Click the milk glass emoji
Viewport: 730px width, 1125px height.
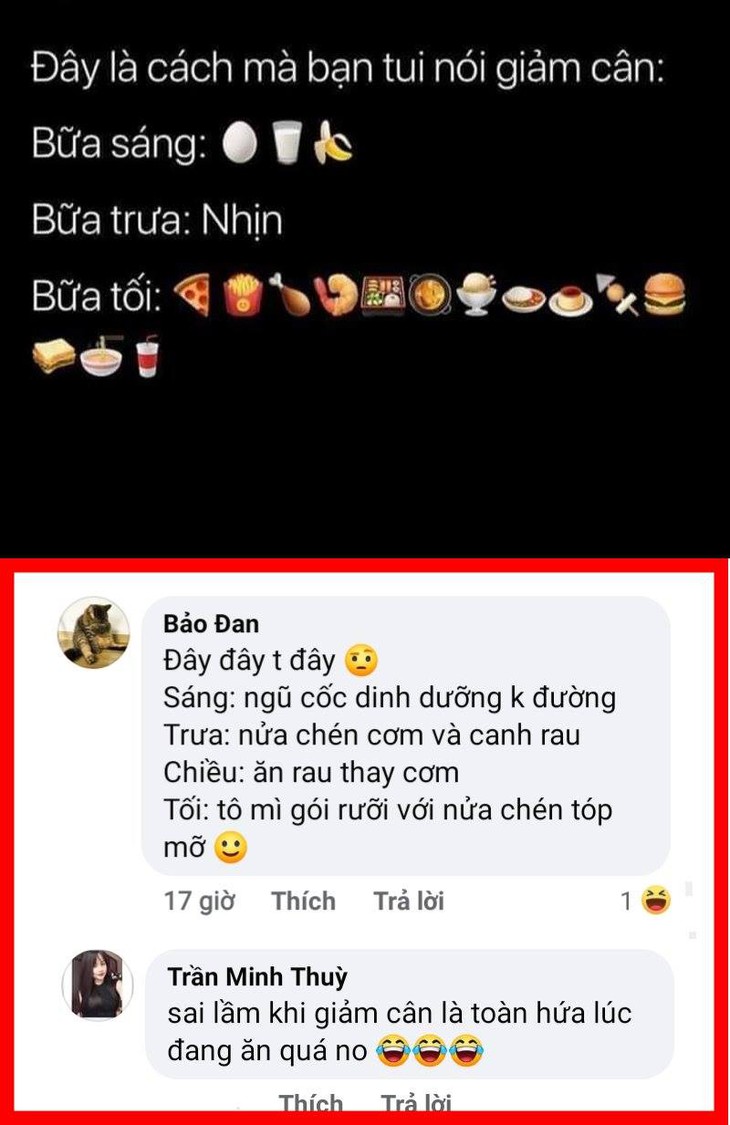[x=287, y=142]
